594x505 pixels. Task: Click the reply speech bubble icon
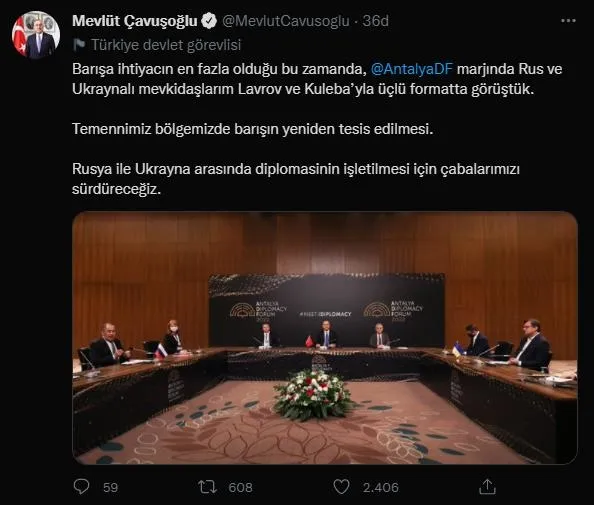coord(81,486)
